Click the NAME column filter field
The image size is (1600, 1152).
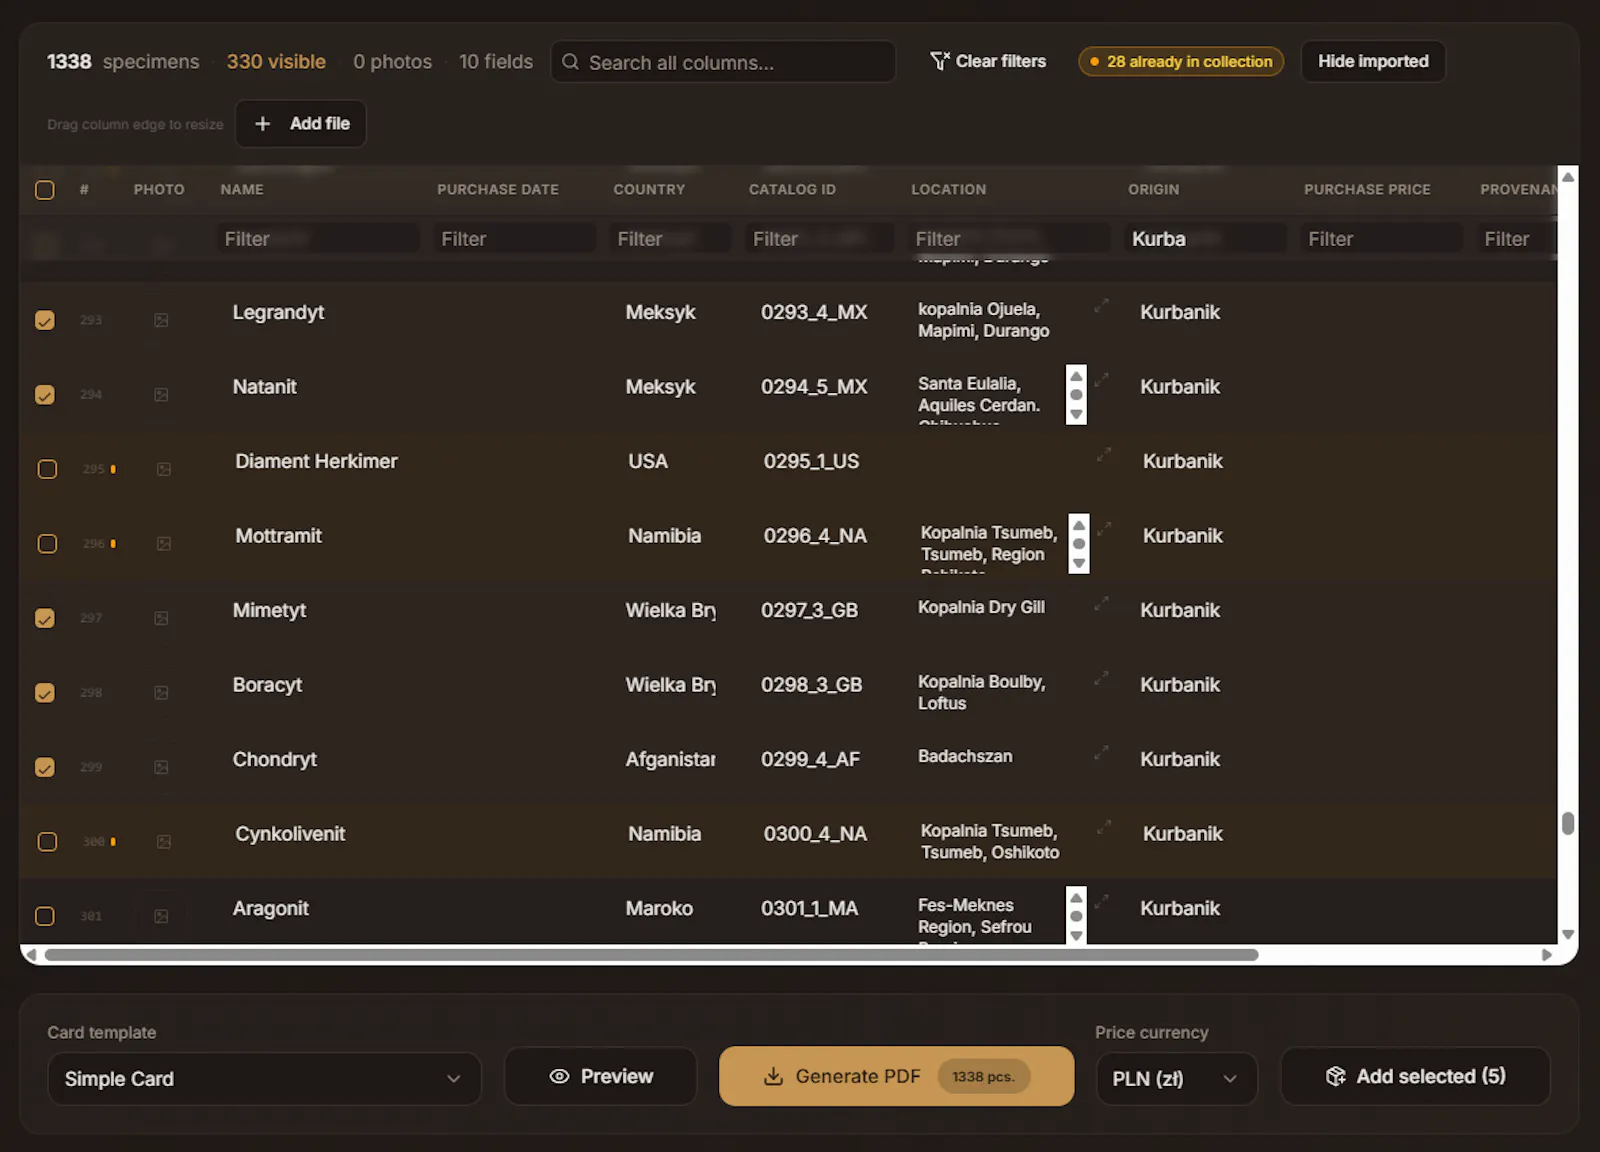pyautogui.click(x=318, y=238)
